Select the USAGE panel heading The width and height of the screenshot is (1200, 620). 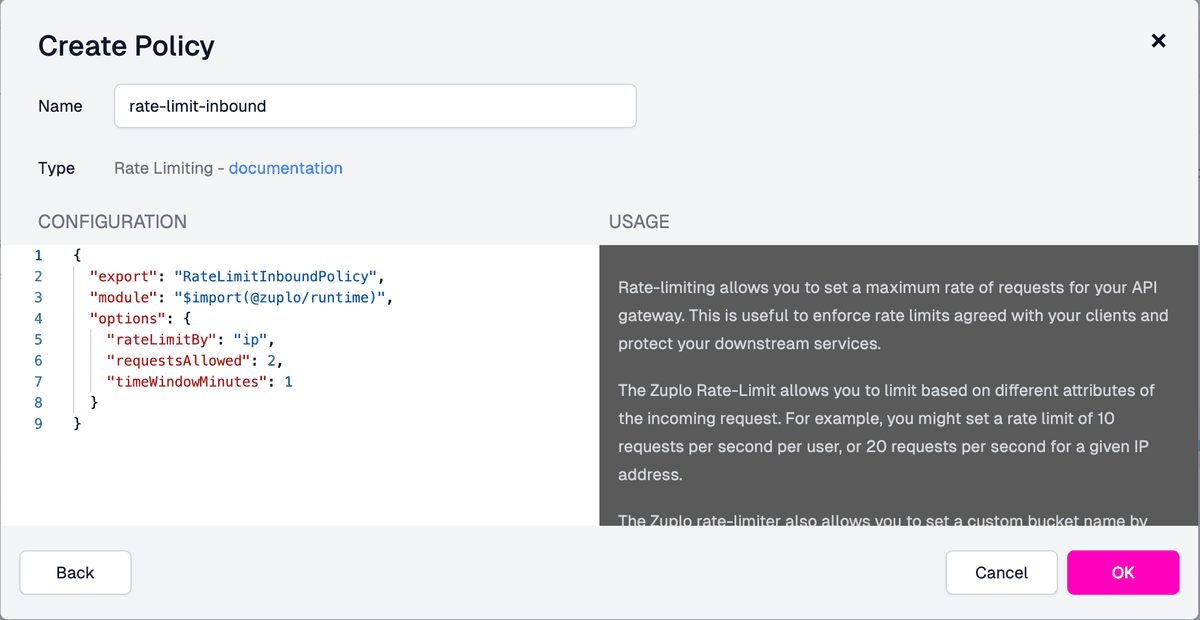639,221
